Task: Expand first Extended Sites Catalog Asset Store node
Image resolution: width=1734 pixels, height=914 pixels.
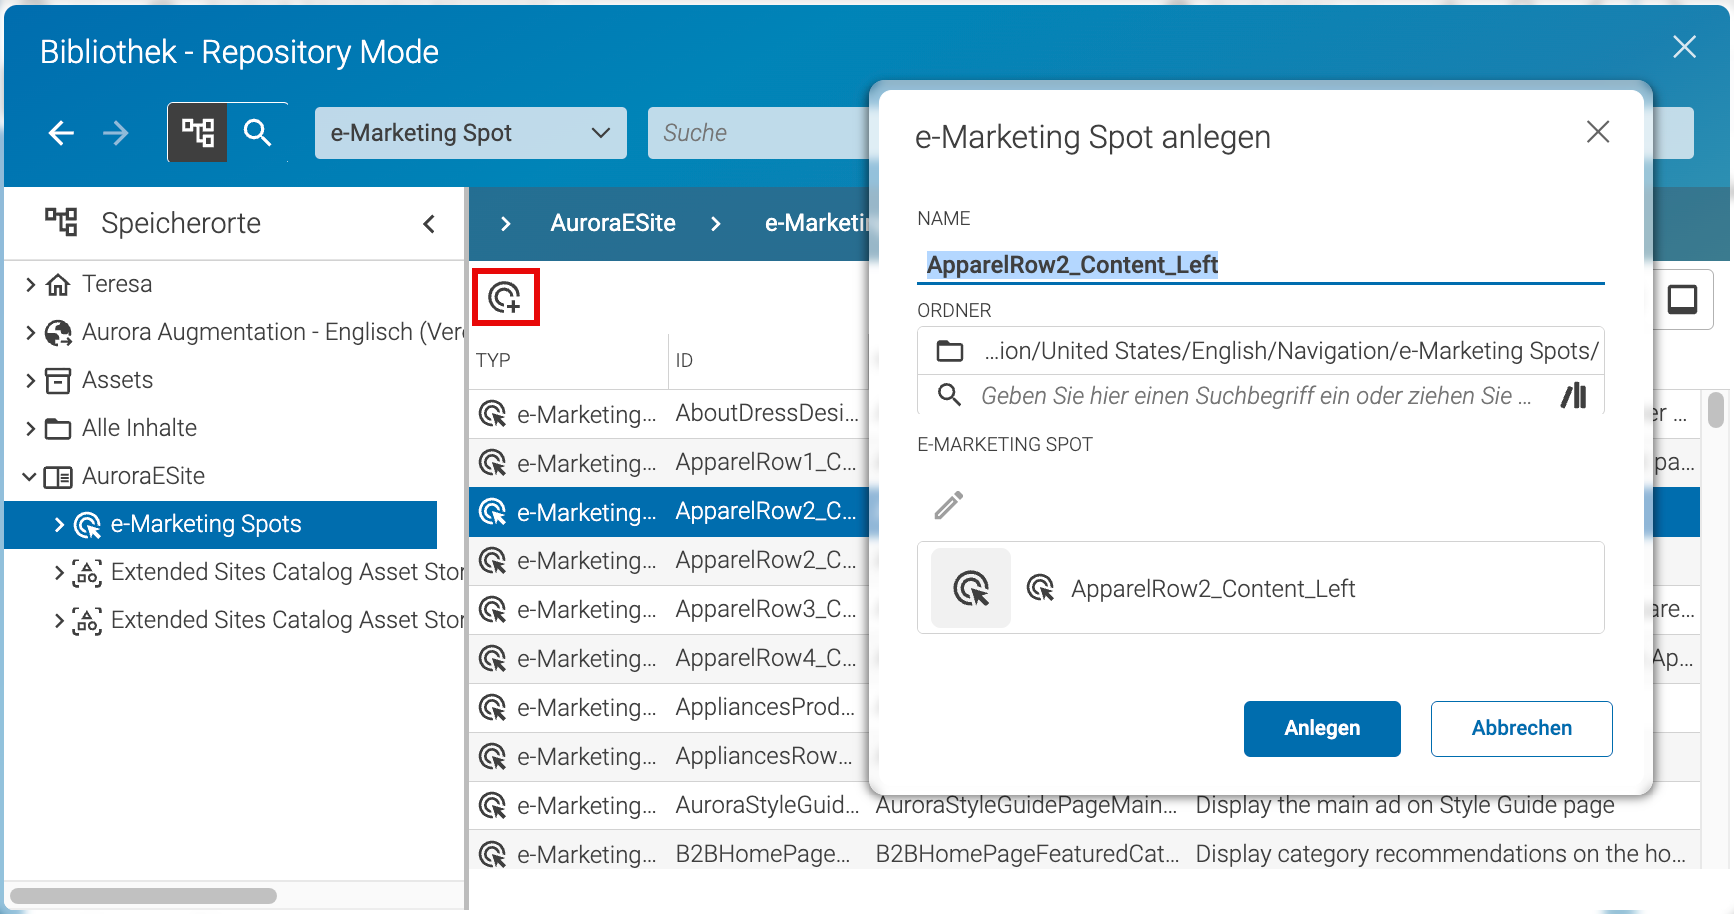Action: 59,573
